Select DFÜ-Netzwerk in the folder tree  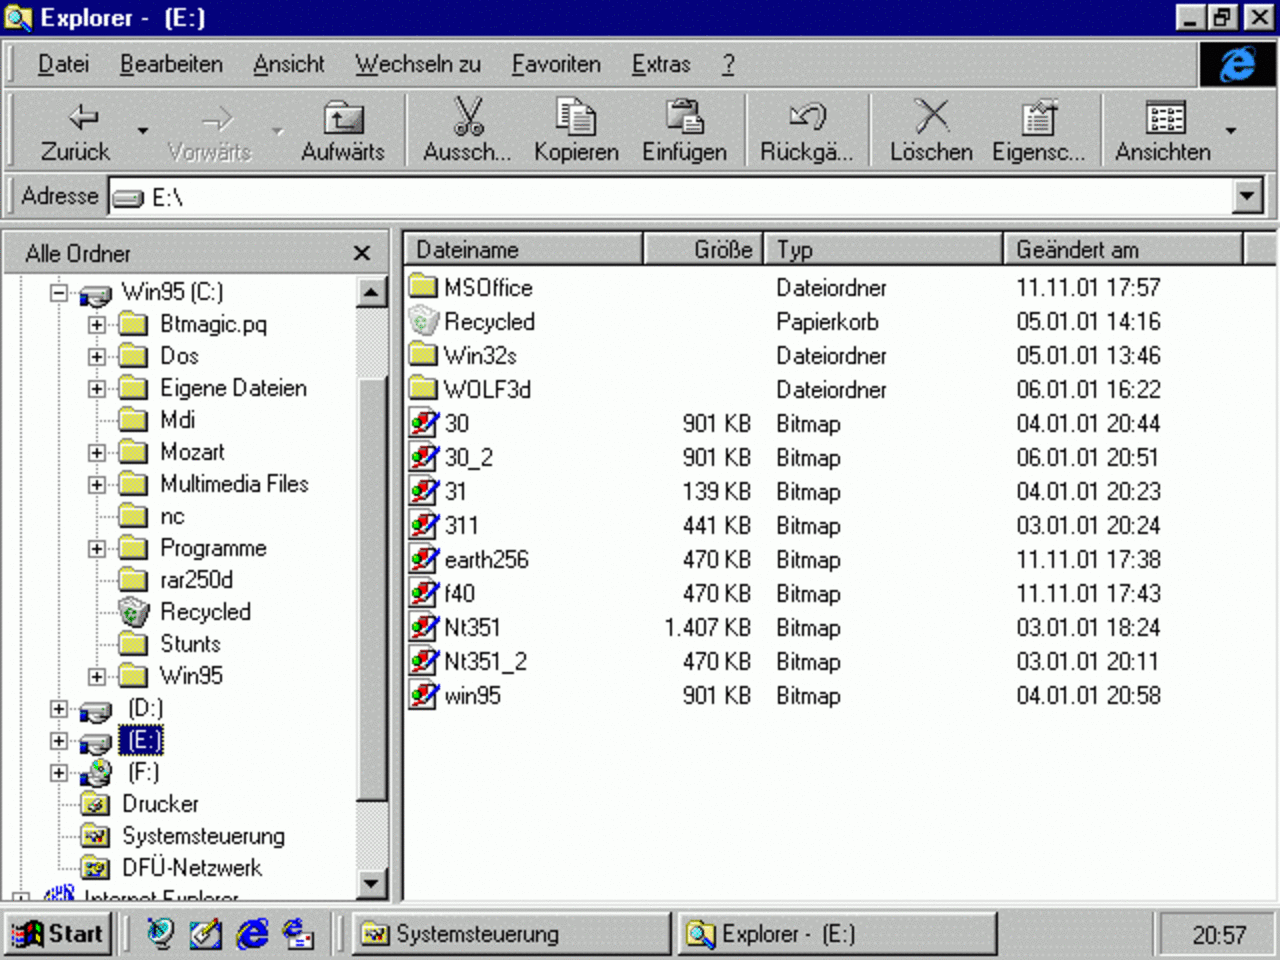pyautogui.click(x=192, y=868)
